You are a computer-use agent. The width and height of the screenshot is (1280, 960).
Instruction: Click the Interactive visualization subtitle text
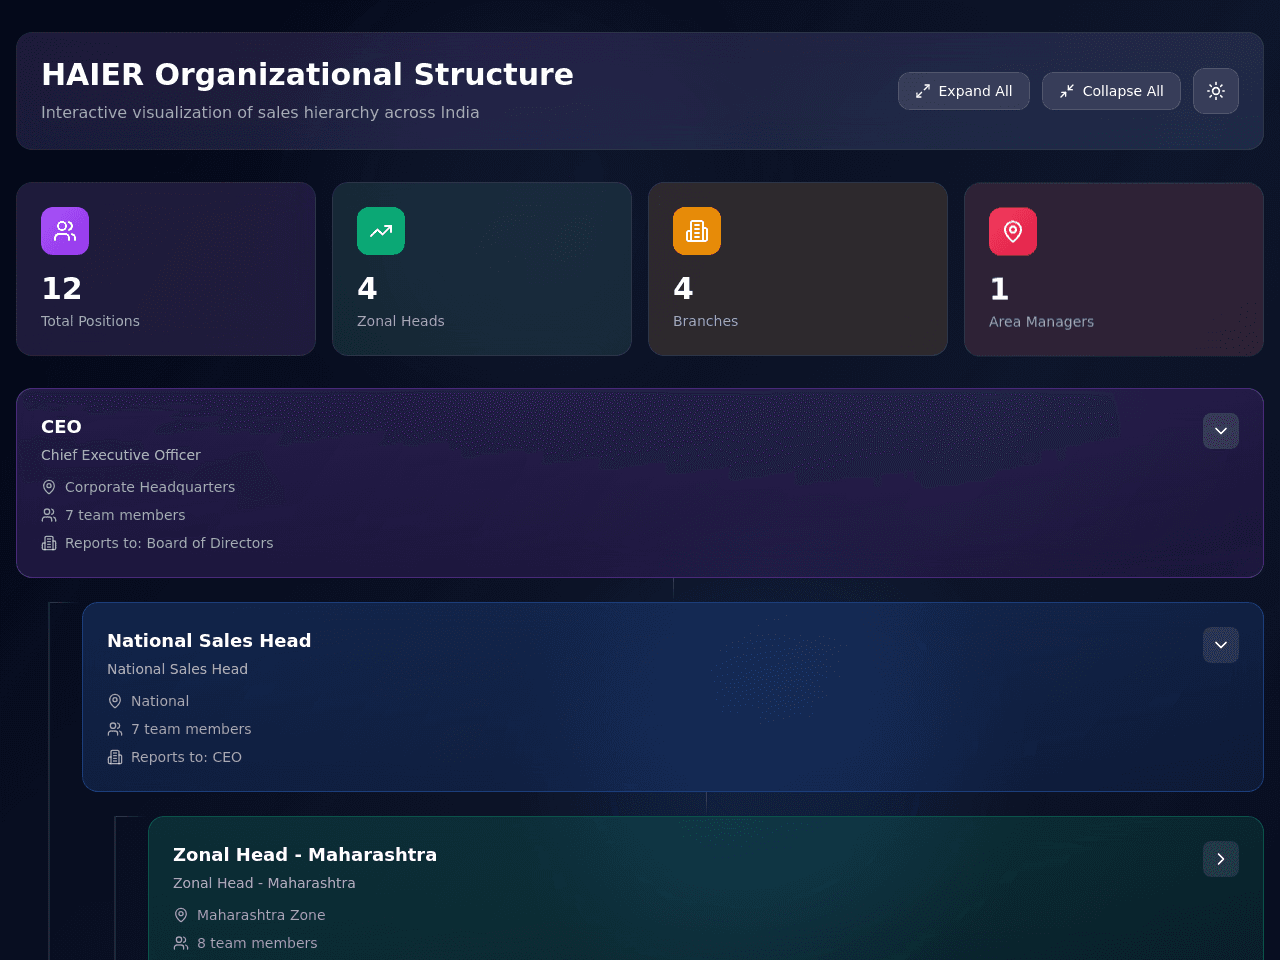(x=260, y=113)
